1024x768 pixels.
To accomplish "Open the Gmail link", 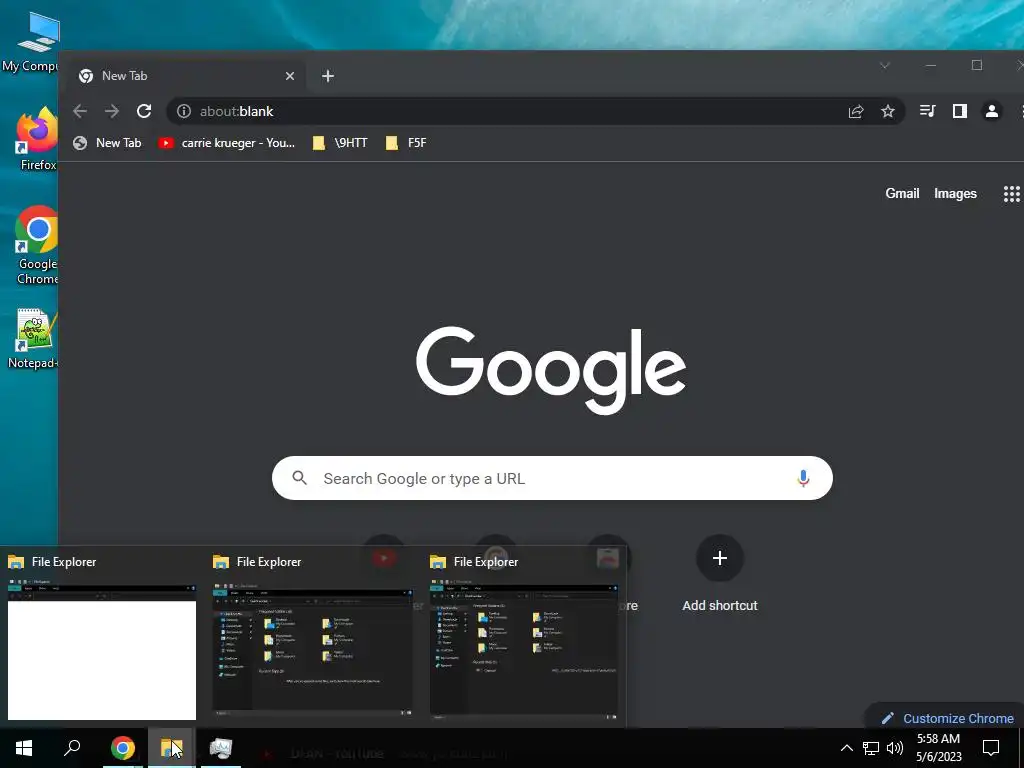I will [902, 194].
